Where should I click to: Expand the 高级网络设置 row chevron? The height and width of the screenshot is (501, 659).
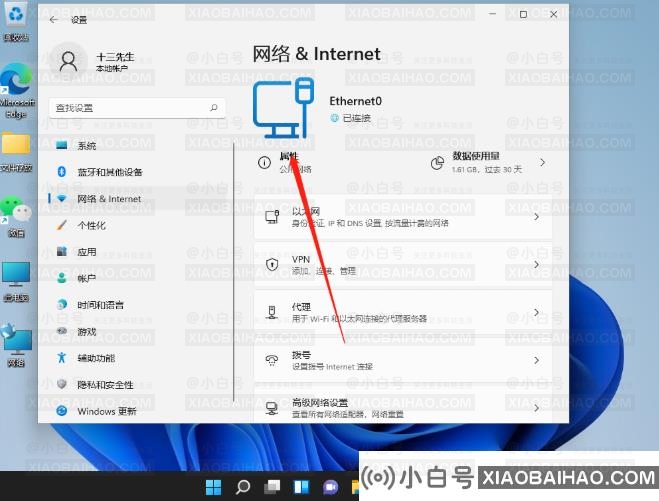point(537,408)
